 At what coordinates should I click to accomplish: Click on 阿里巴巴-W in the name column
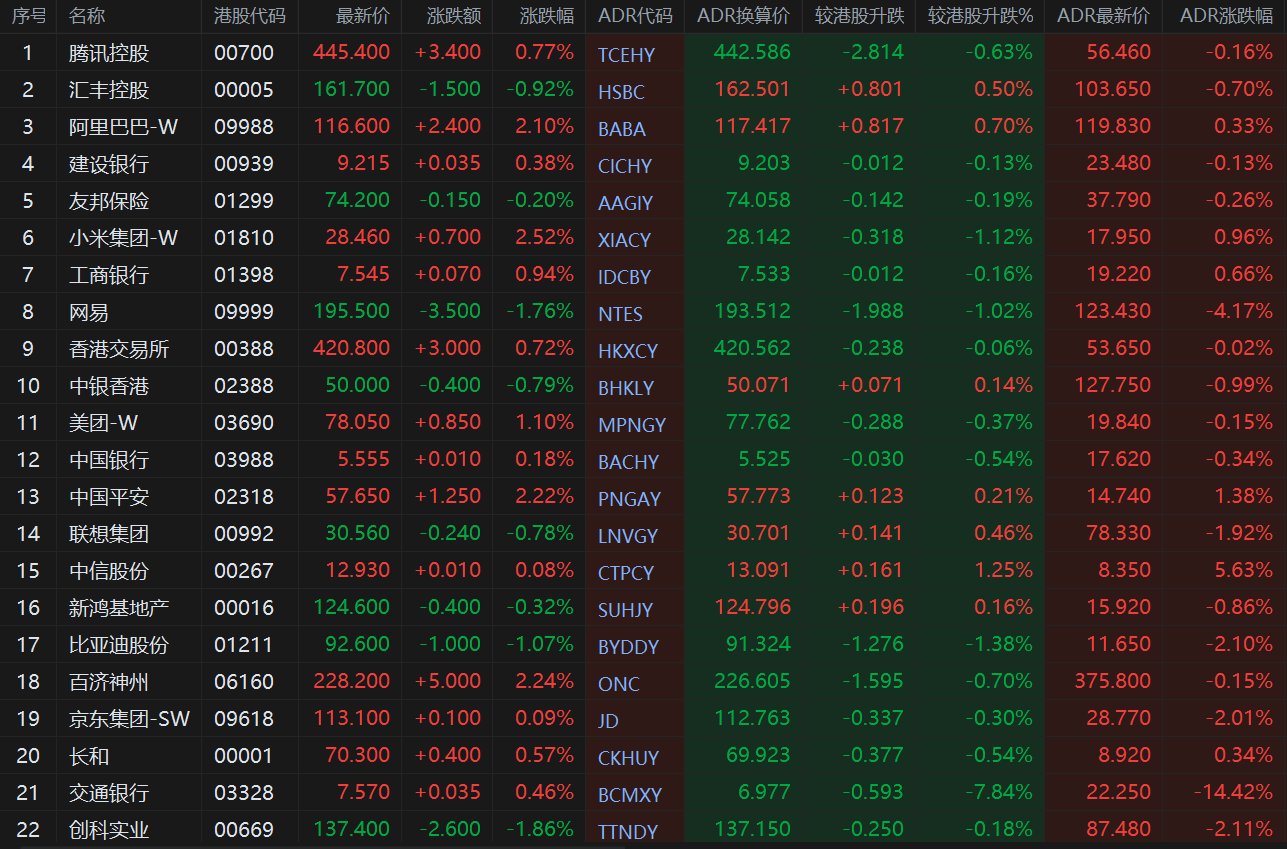[x=123, y=127]
